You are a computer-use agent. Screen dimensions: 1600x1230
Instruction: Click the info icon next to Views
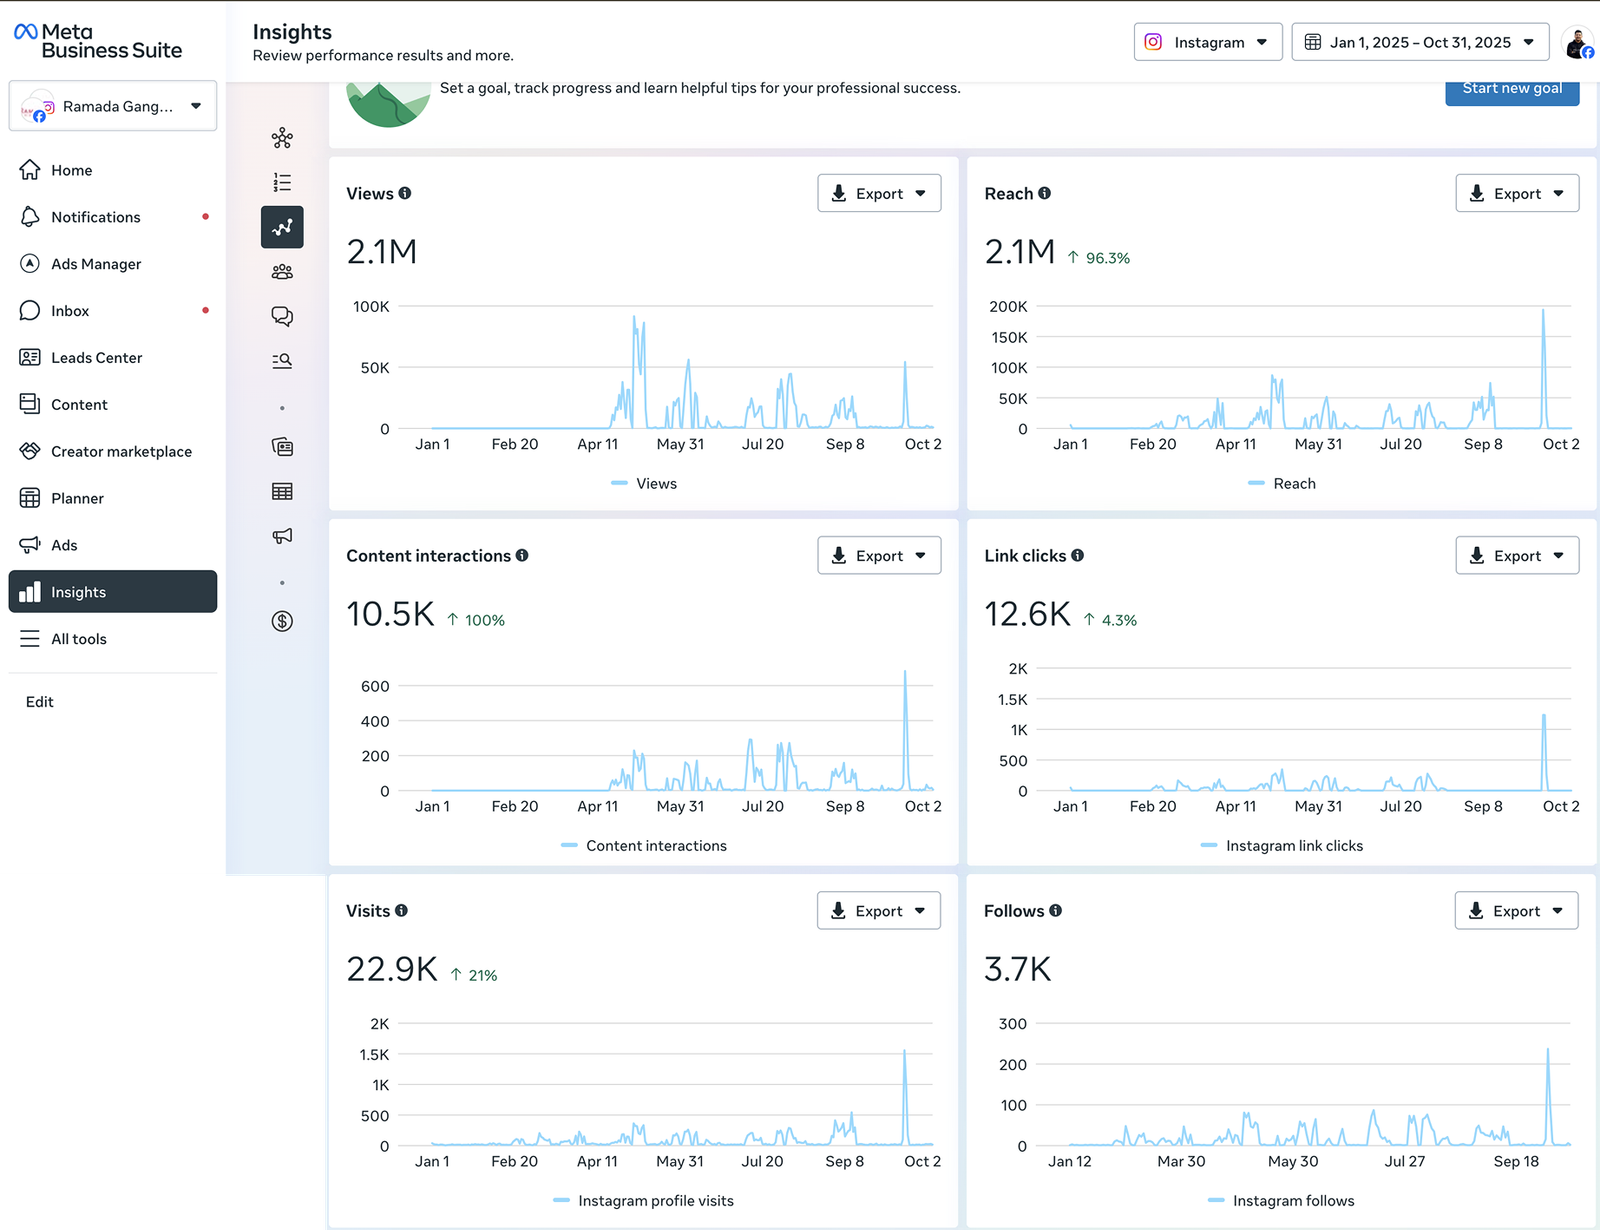(405, 193)
